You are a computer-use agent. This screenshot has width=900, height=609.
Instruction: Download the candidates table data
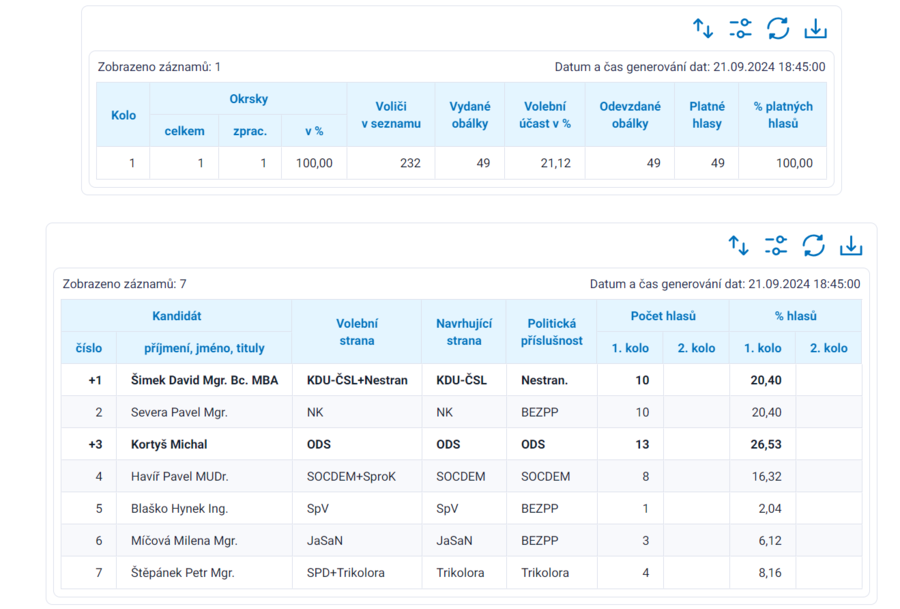tap(851, 246)
